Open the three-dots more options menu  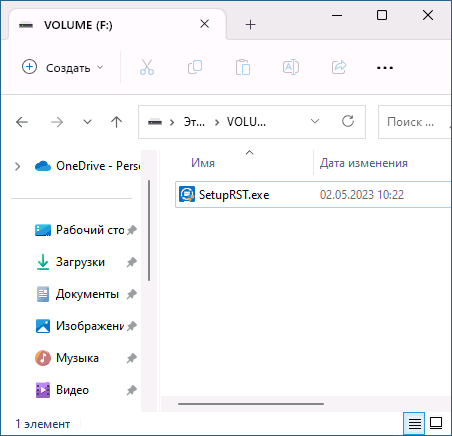click(385, 68)
